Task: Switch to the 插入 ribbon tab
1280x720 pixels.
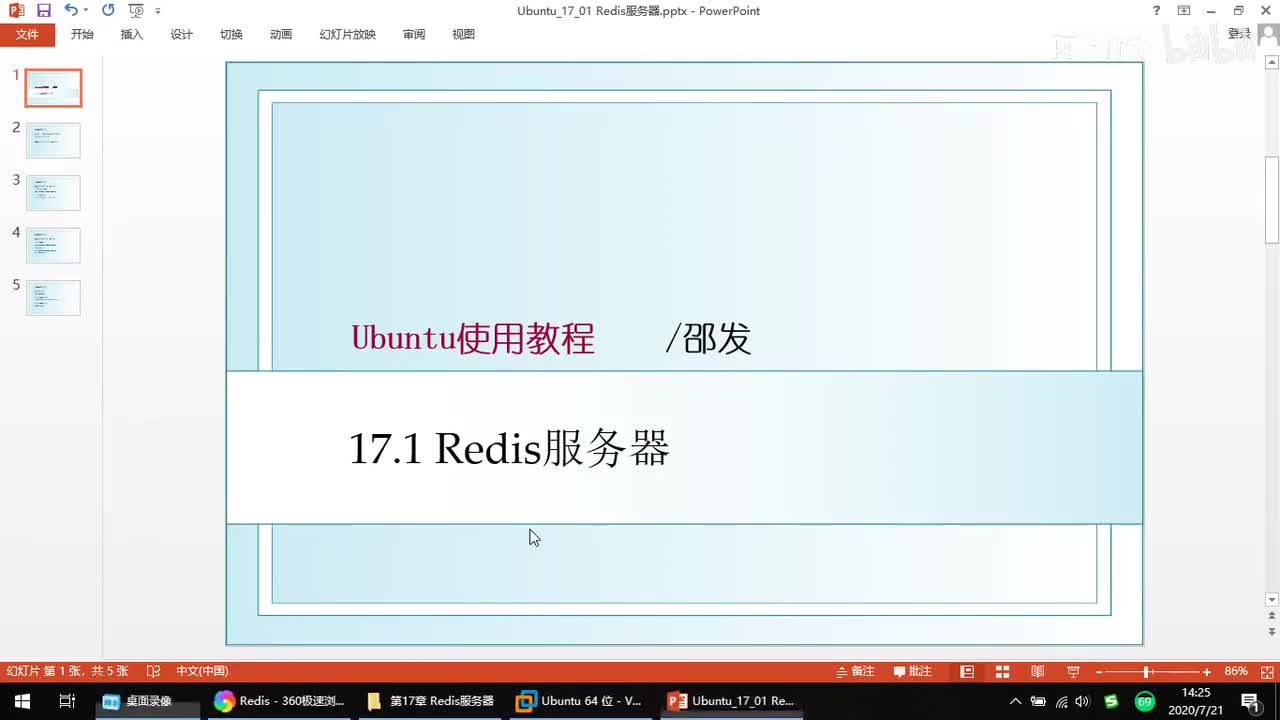Action: [x=132, y=34]
